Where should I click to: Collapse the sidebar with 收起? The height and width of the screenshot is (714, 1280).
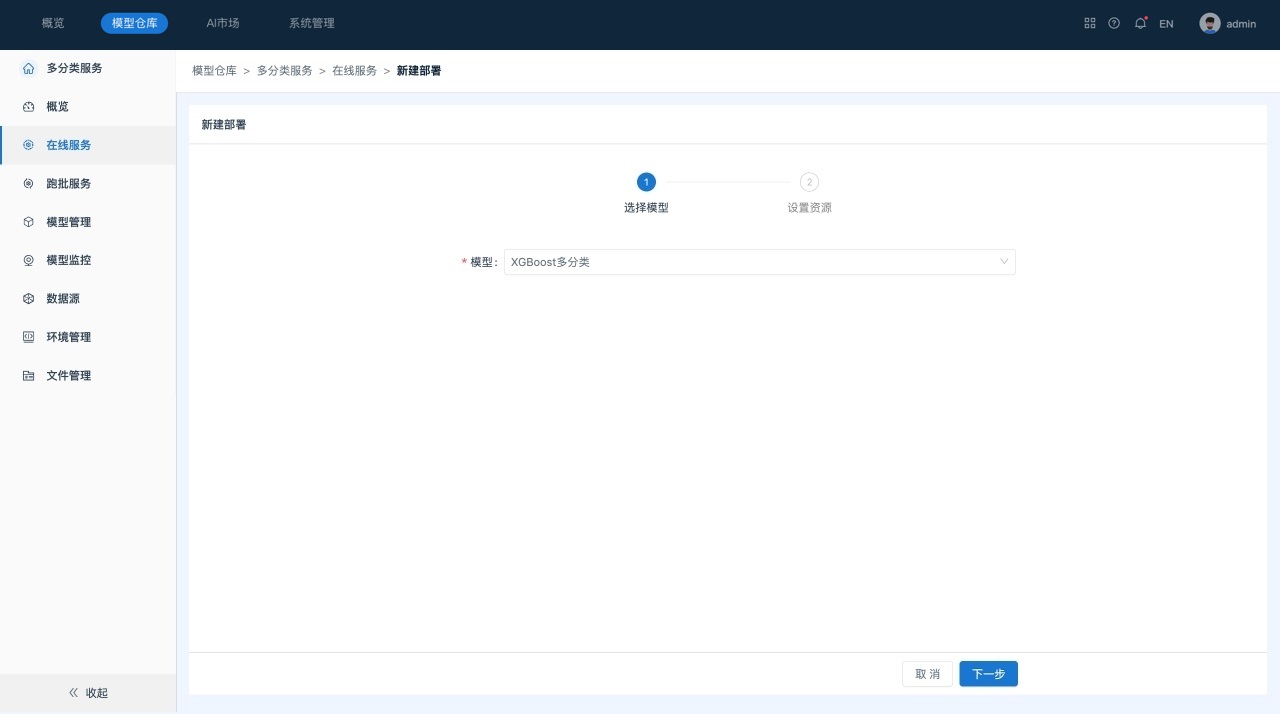click(x=88, y=693)
